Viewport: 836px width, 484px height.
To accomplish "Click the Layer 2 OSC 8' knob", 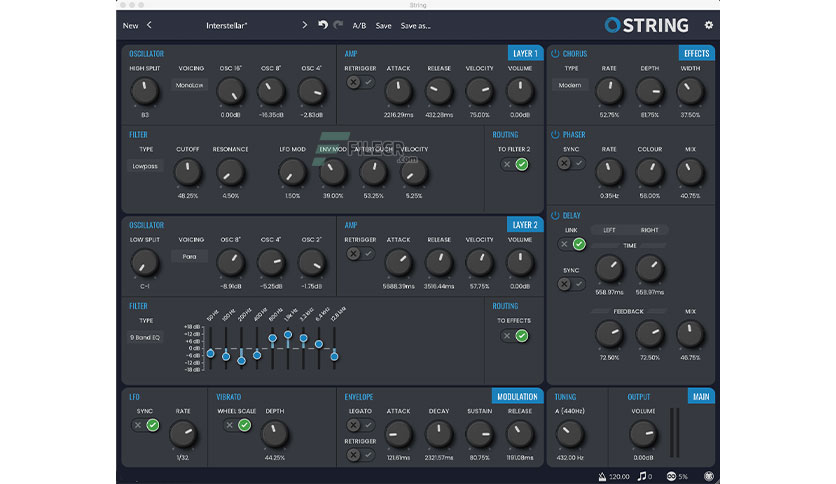I will click(x=230, y=263).
